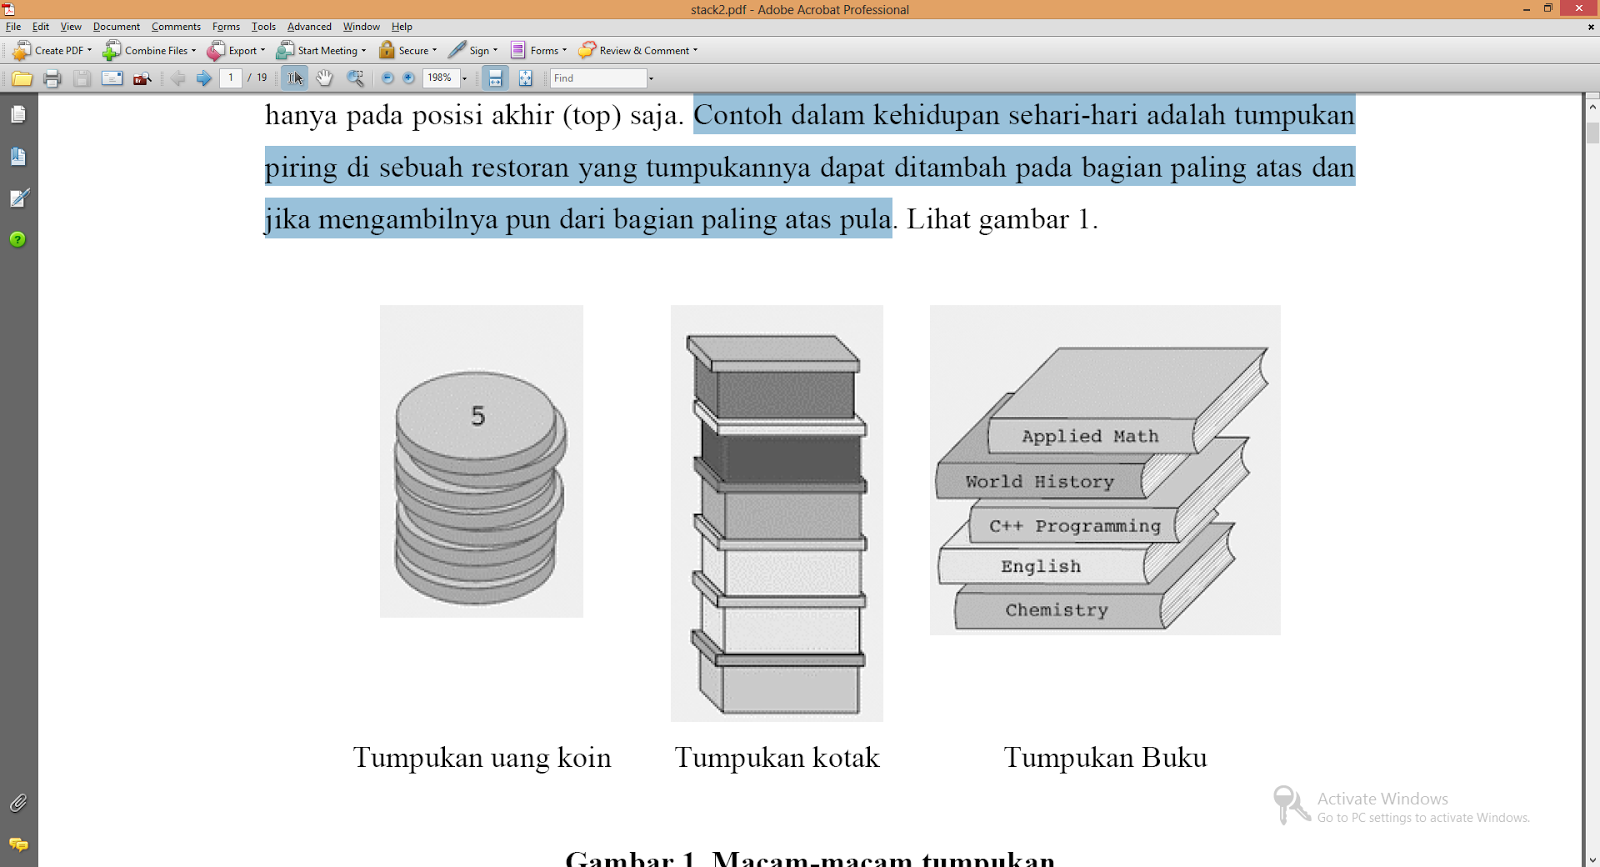Click the Create PDF button
The height and width of the screenshot is (867, 1600).
(x=52, y=50)
